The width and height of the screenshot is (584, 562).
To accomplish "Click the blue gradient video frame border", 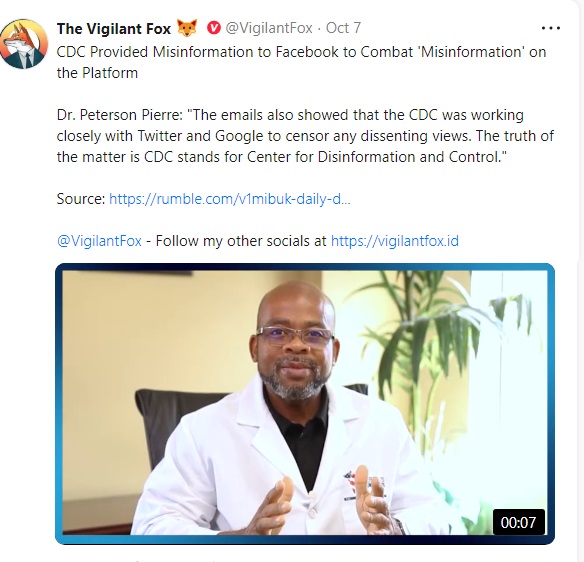I will (305, 267).
